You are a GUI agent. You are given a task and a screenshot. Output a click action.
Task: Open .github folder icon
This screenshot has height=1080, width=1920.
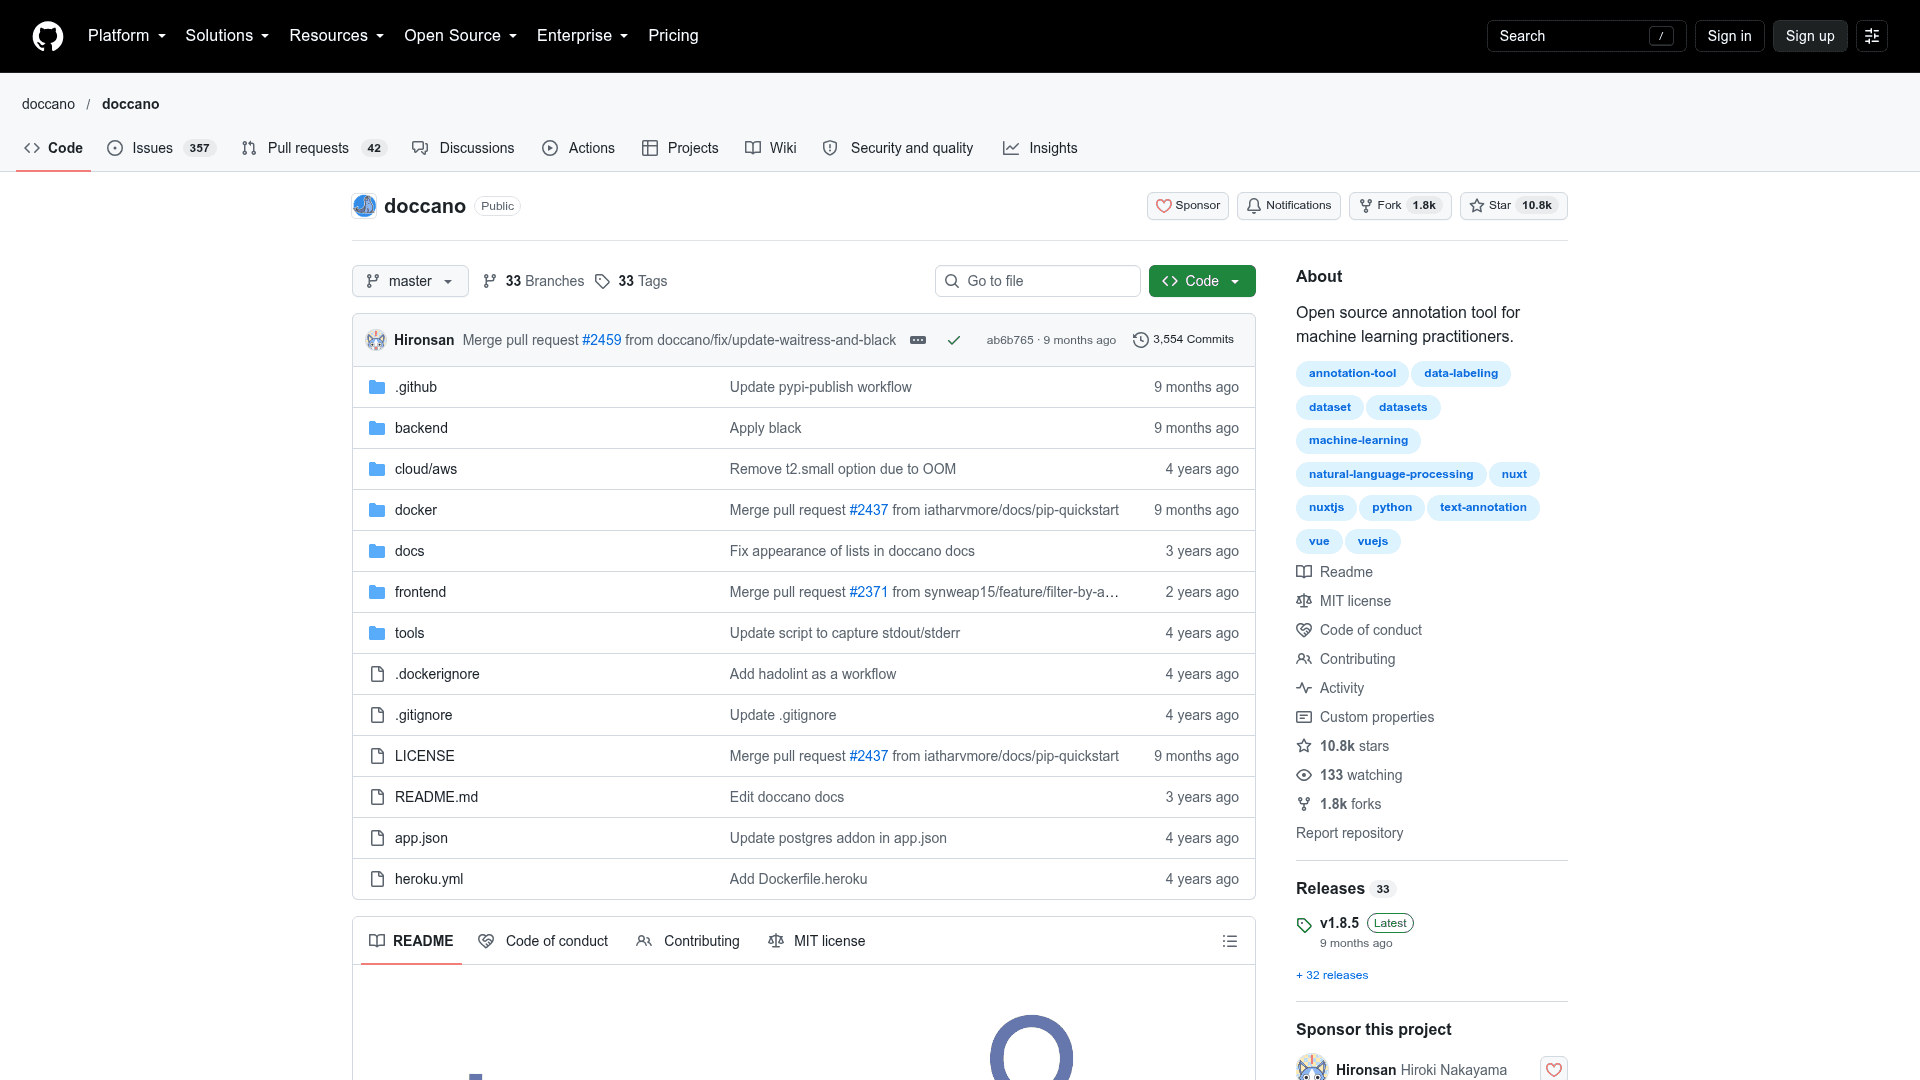(x=377, y=387)
